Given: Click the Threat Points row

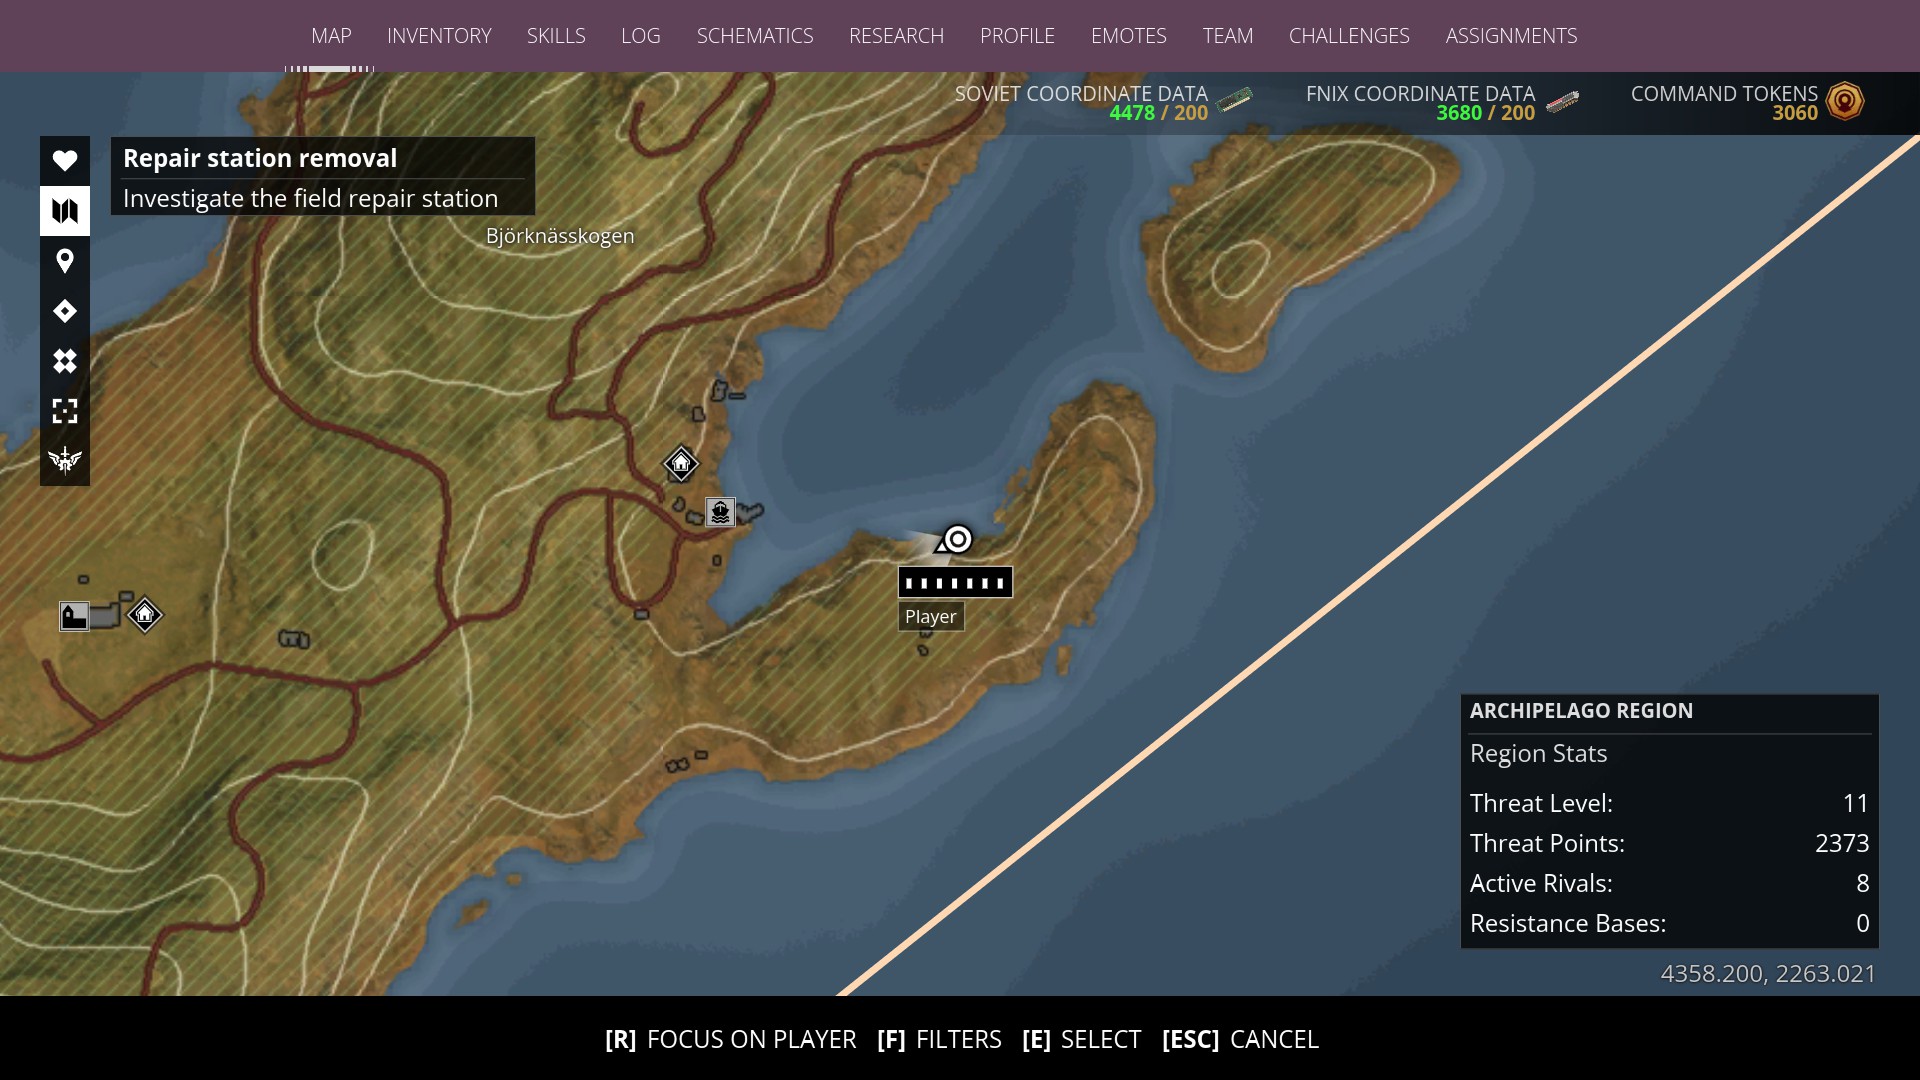Looking at the screenshot, I should pyautogui.click(x=1669, y=843).
